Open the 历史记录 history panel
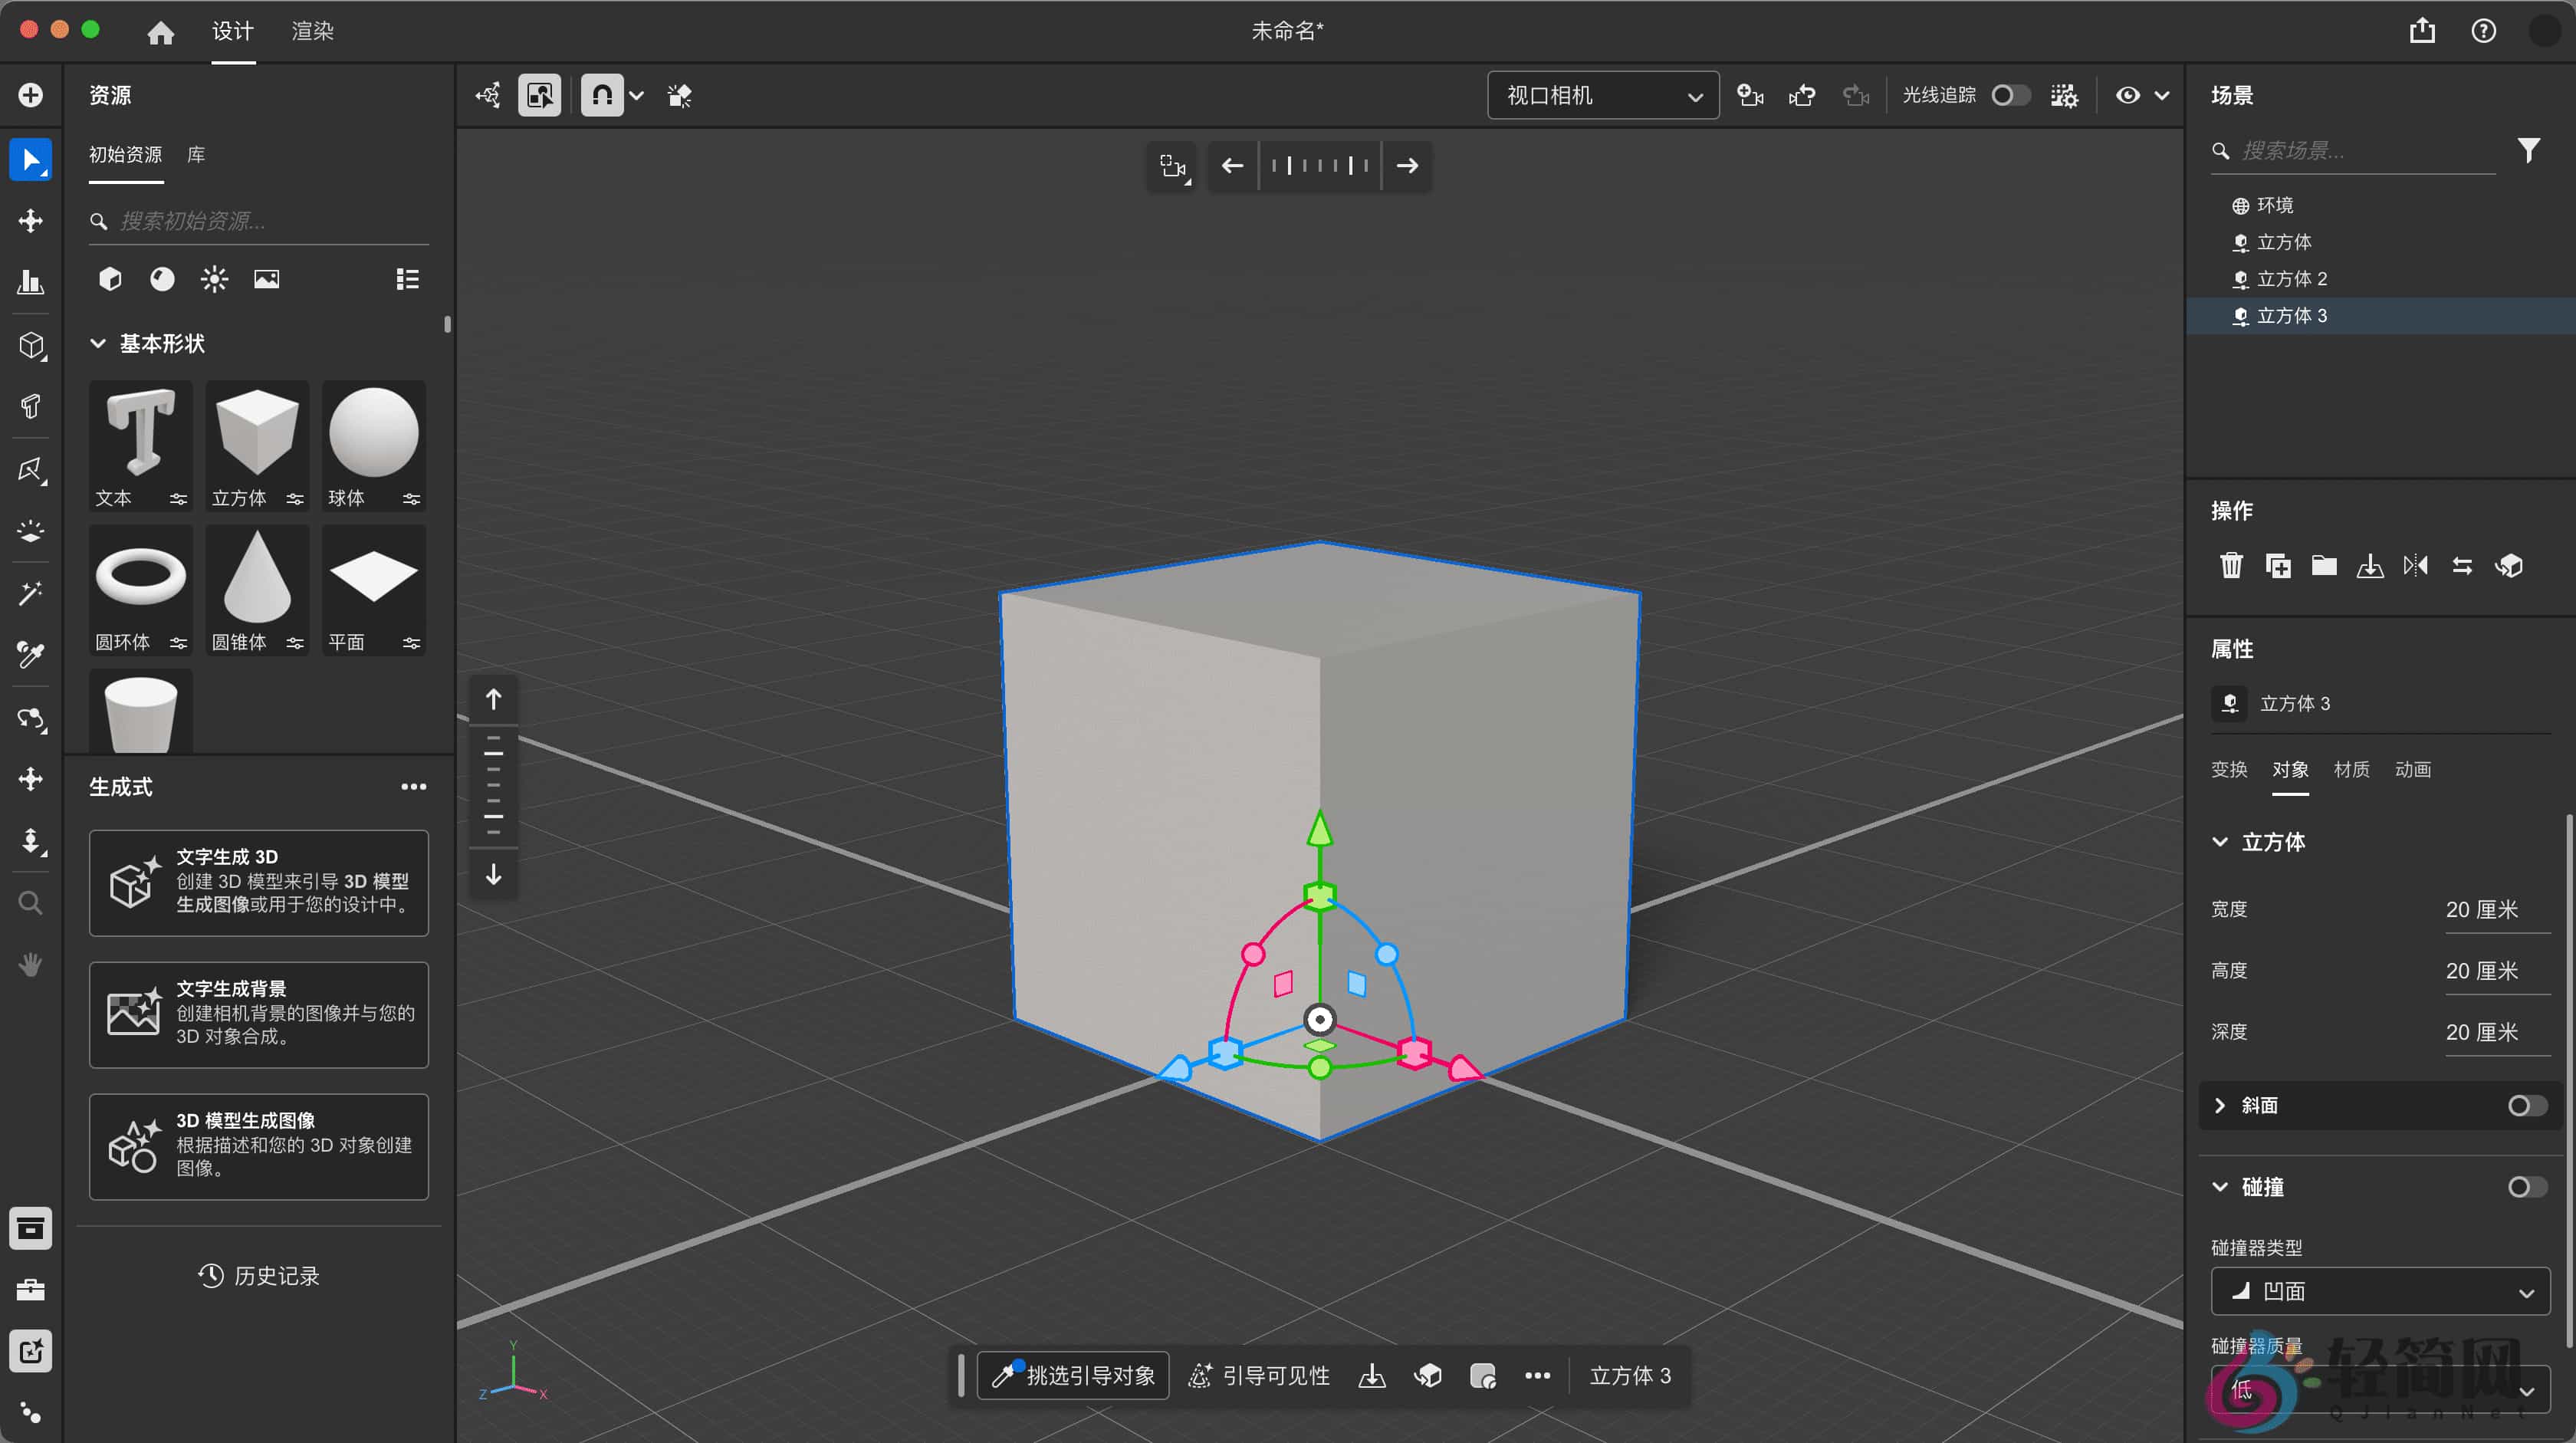Image resolution: width=2576 pixels, height=1443 pixels. click(x=259, y=1275)
